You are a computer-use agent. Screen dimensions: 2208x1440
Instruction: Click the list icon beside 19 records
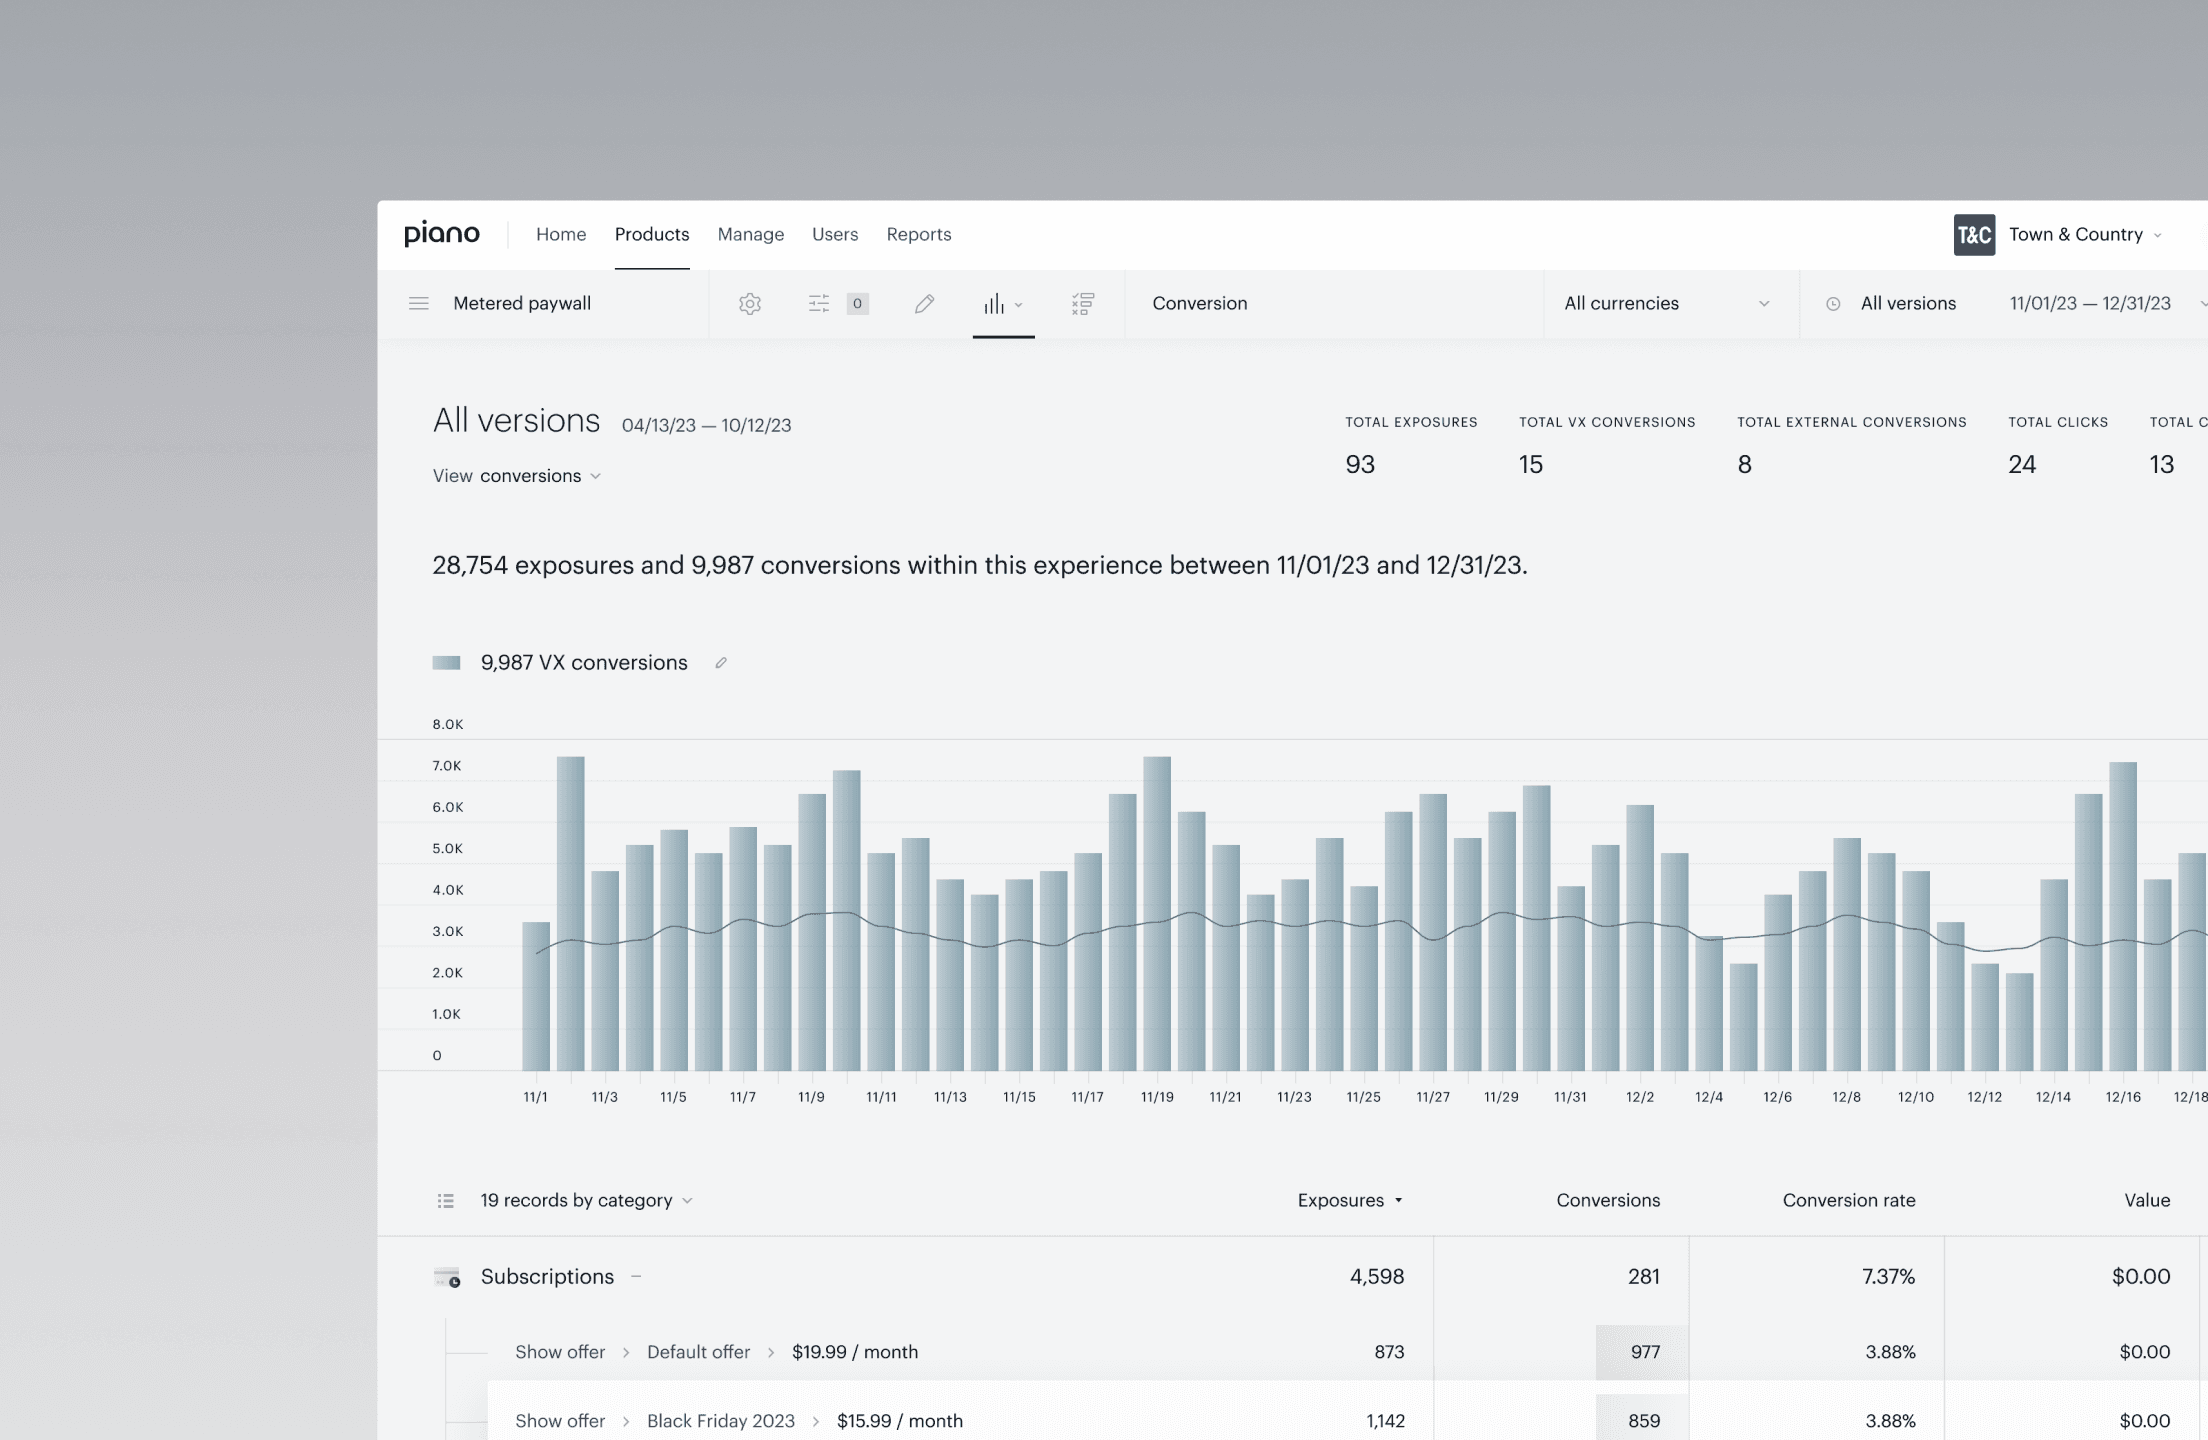tap(446, 1200)
